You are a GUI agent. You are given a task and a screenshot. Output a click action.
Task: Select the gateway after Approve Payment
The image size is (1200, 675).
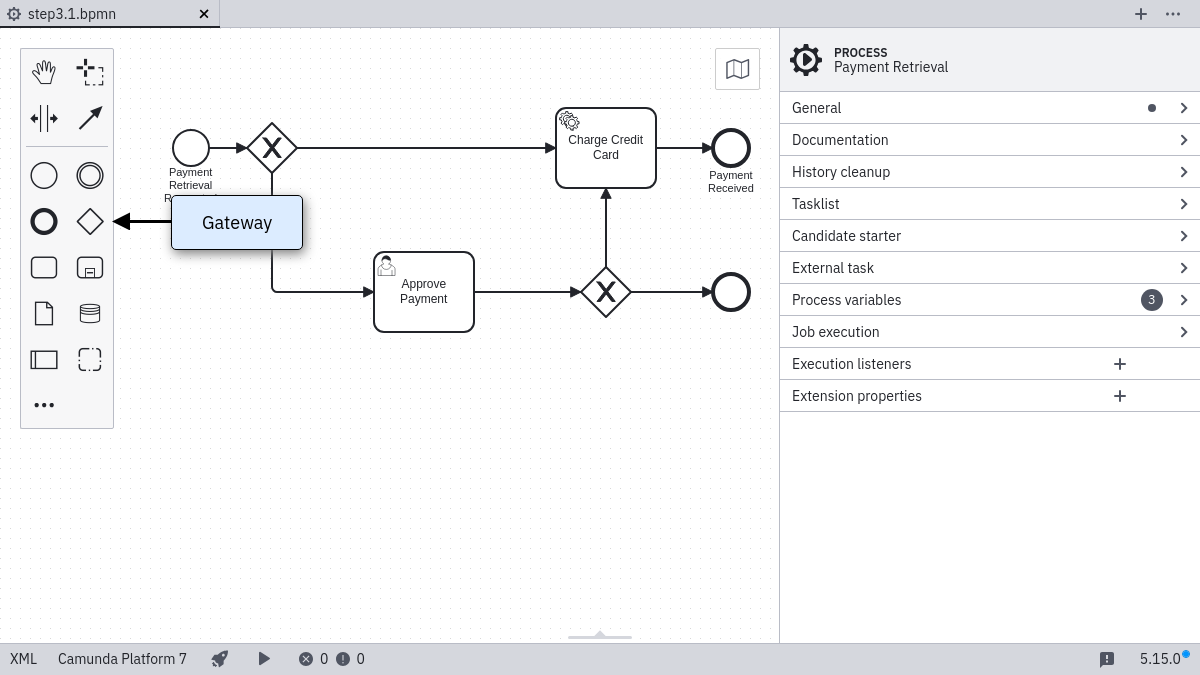click(606, 292)
